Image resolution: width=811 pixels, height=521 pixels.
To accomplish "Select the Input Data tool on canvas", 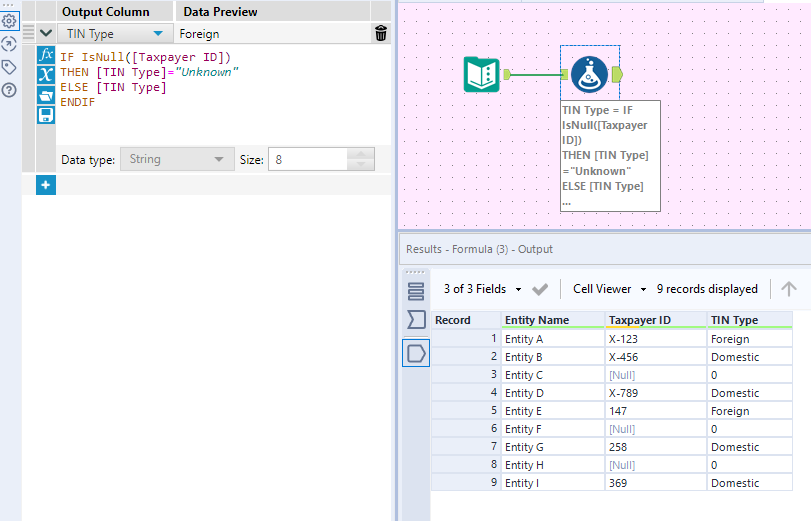I will [483, 74].
